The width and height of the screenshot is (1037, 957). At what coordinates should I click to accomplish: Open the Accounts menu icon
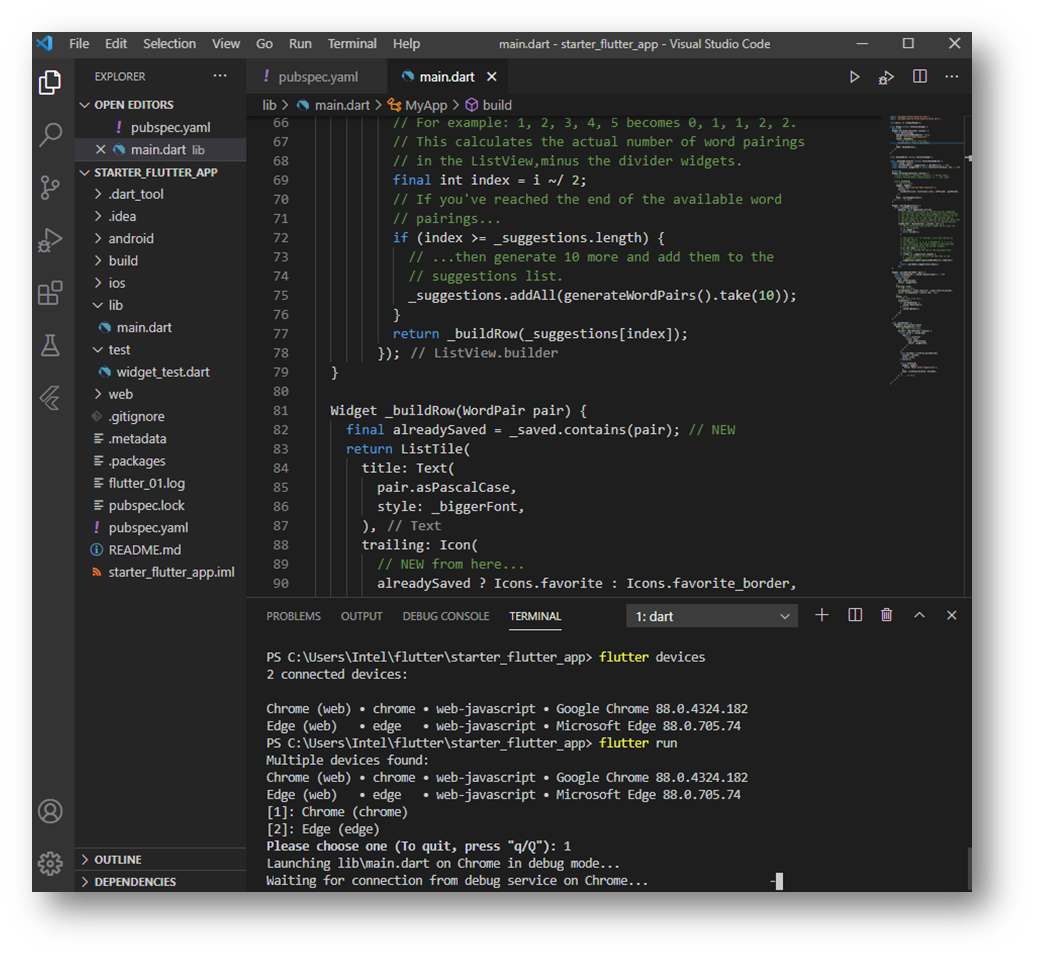tap(50, 811)
